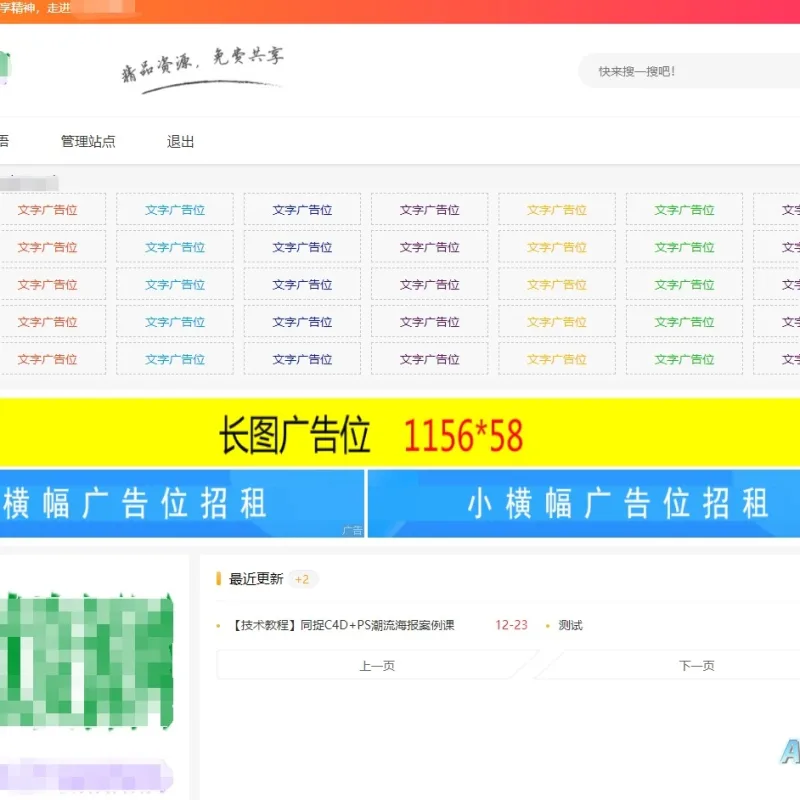Click the red 文字广告位 in the first row
The height and width of the screenshot is (800, 800).
pyautogui.click(x=47, y=210)
